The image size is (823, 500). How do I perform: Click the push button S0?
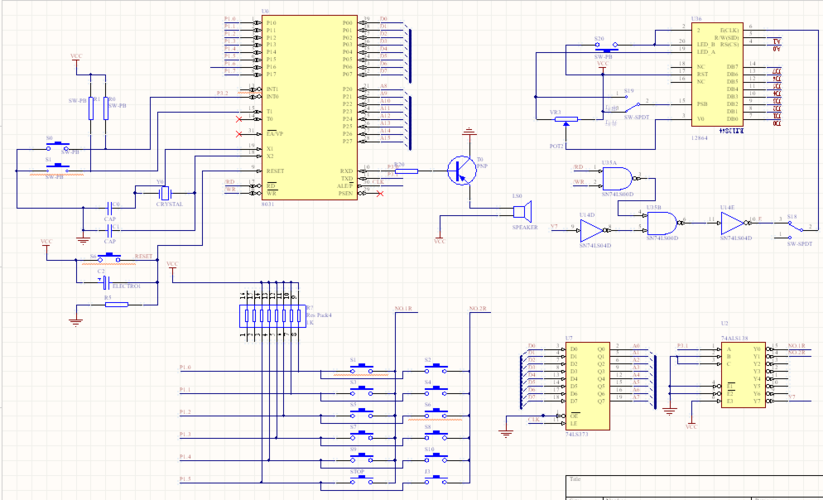58,146
